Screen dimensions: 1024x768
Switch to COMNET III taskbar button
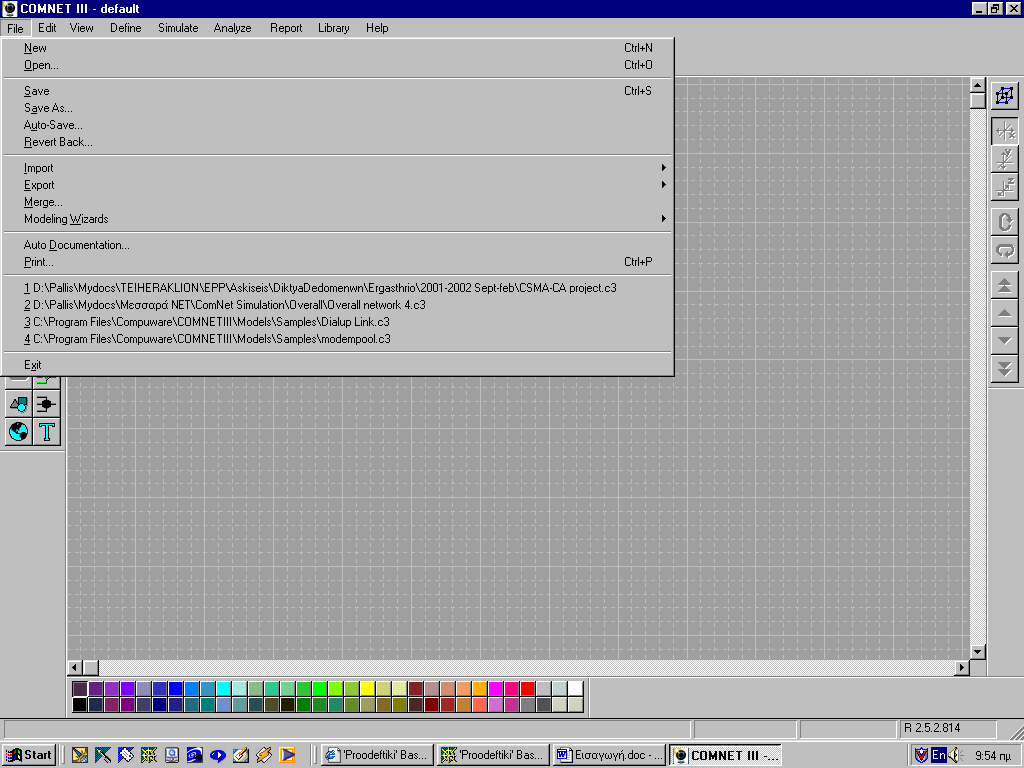725,755
